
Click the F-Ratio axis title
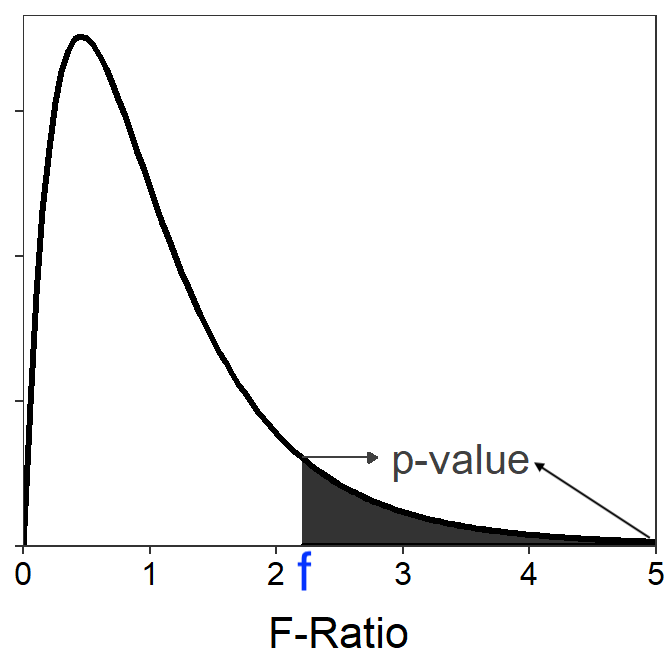[x=339, y=633]
